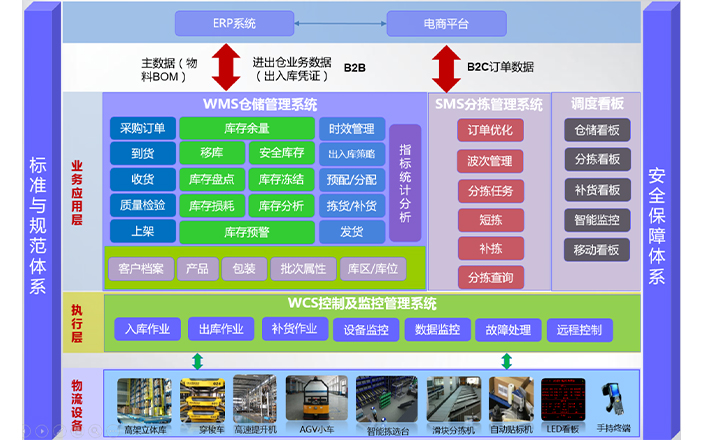Open the 仓储看板 dashboard block
Screen dimensions: 703x440
click(x=597, y=130)
